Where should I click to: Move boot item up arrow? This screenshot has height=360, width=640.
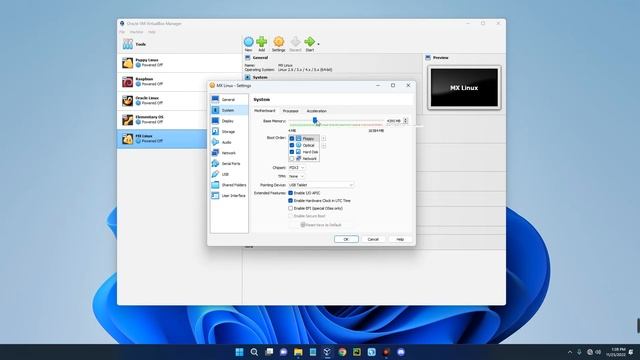click(x=324, y=138)
